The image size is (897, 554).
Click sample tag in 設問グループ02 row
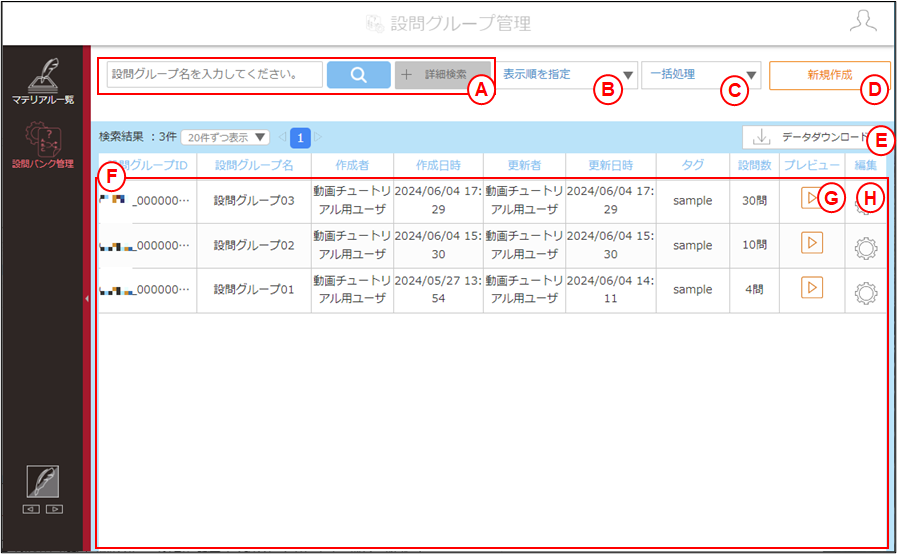pos(693,246)
